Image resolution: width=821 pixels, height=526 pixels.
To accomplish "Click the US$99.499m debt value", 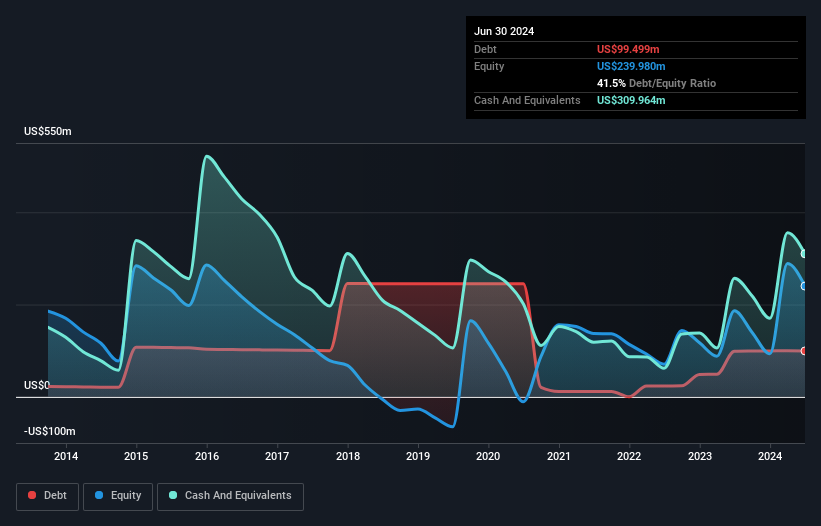I will pos(628,49).
